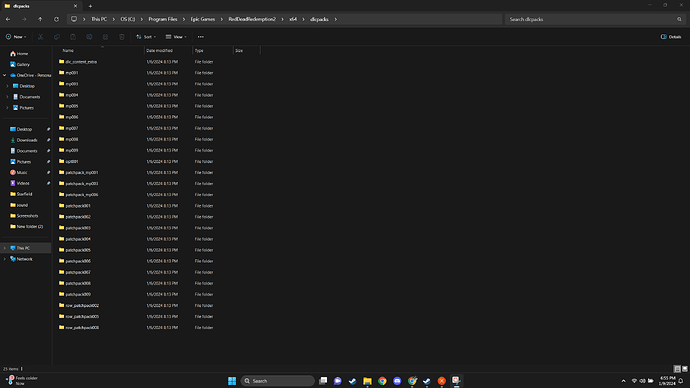
Task: Open Windows Start menu
Action: click(x=232, y=381)
